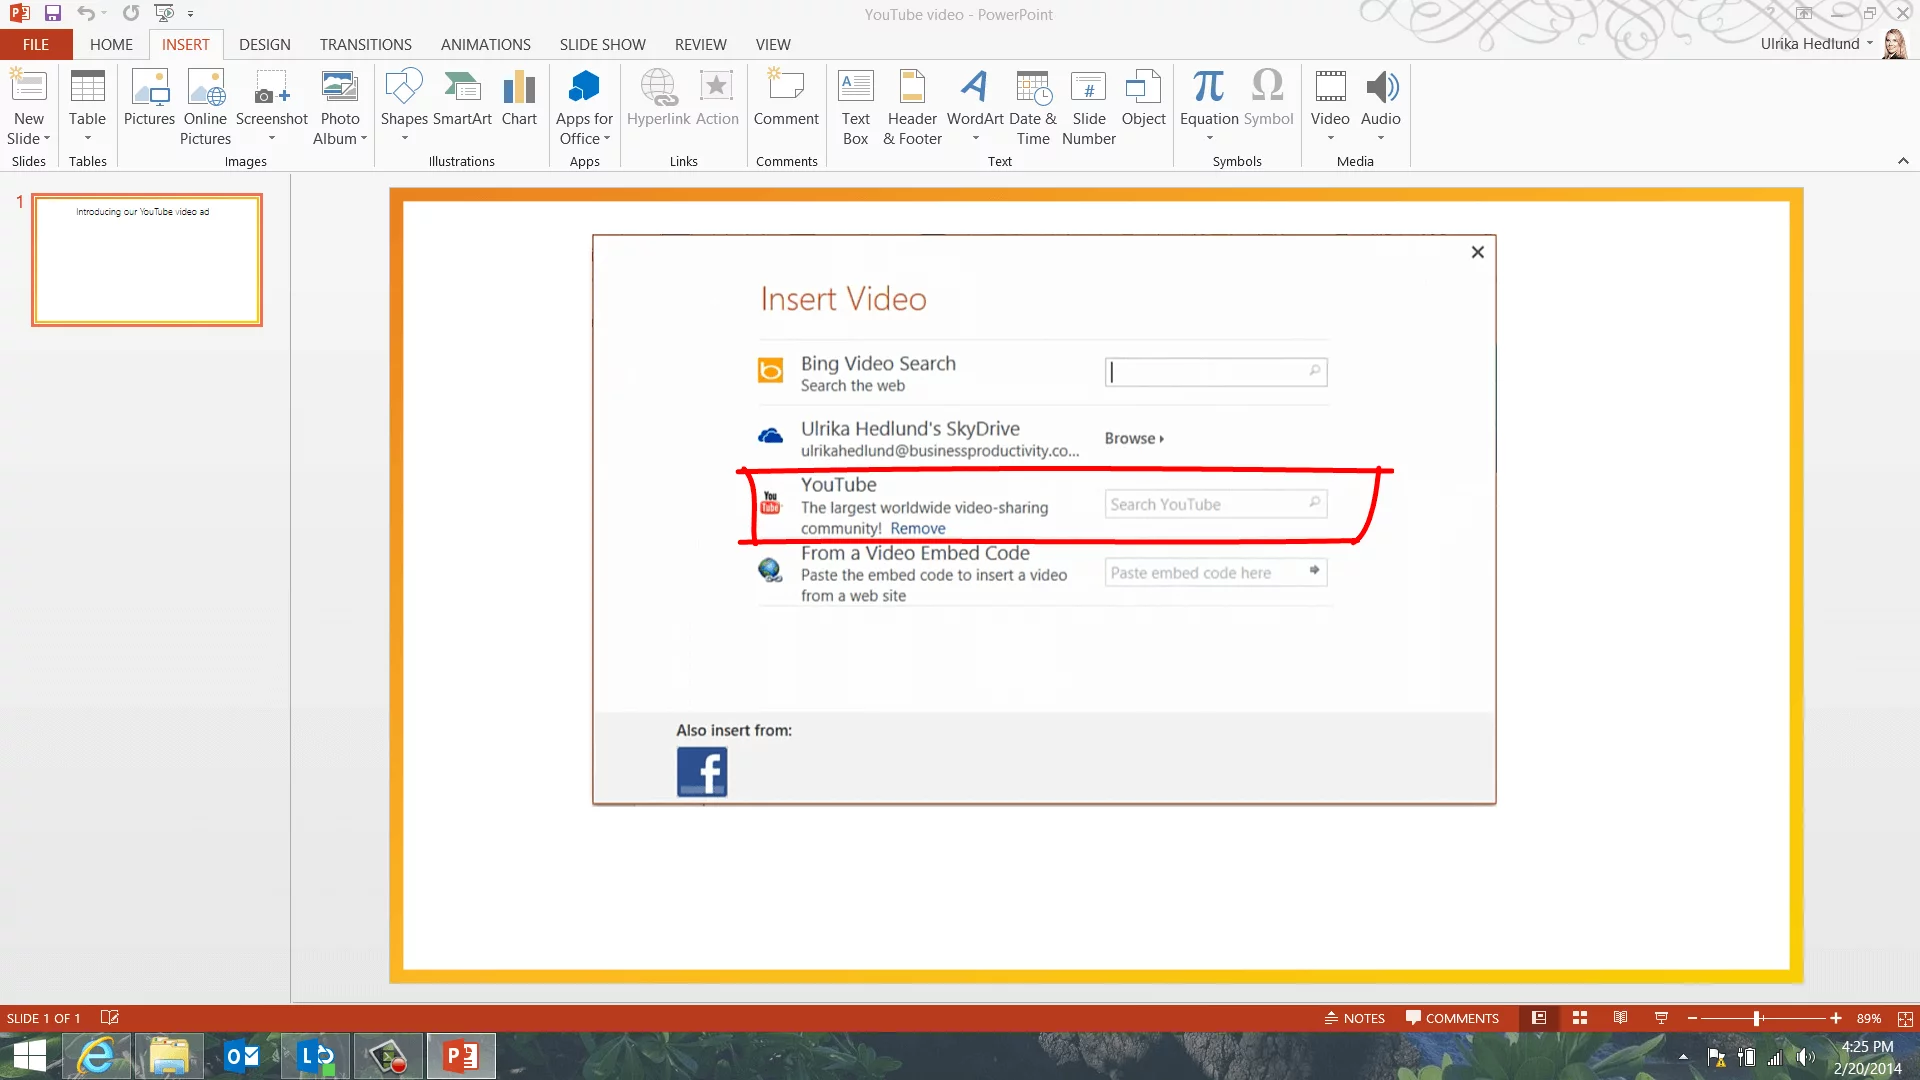Open the File menu tab
1920x1080 pixels.
coord(36,45)
